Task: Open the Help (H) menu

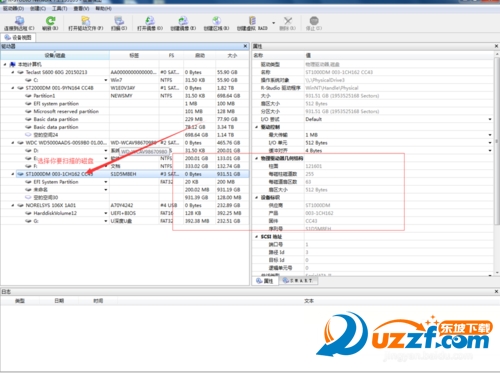Action: pyautogui.click(x=103, y=8)
